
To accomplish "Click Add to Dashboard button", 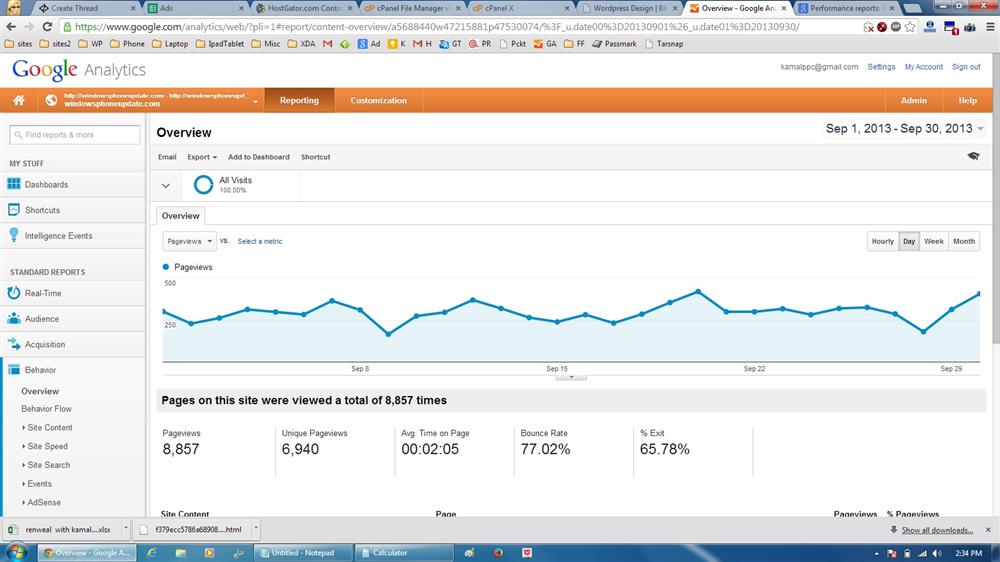I will [258, 157].
